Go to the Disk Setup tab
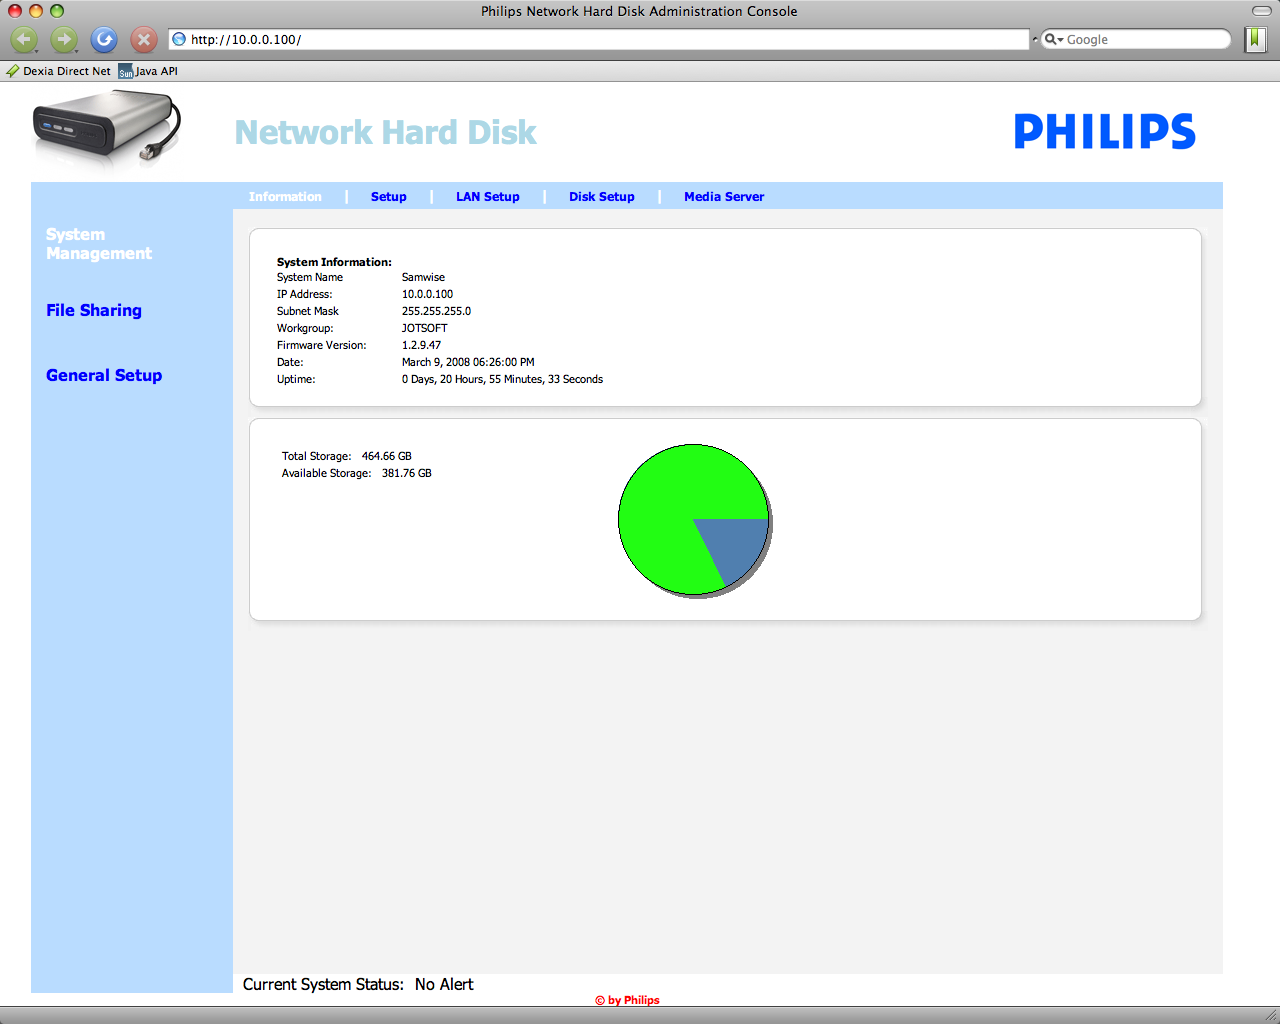This screenshot has height=1024, width=1280. coord(602,197)
